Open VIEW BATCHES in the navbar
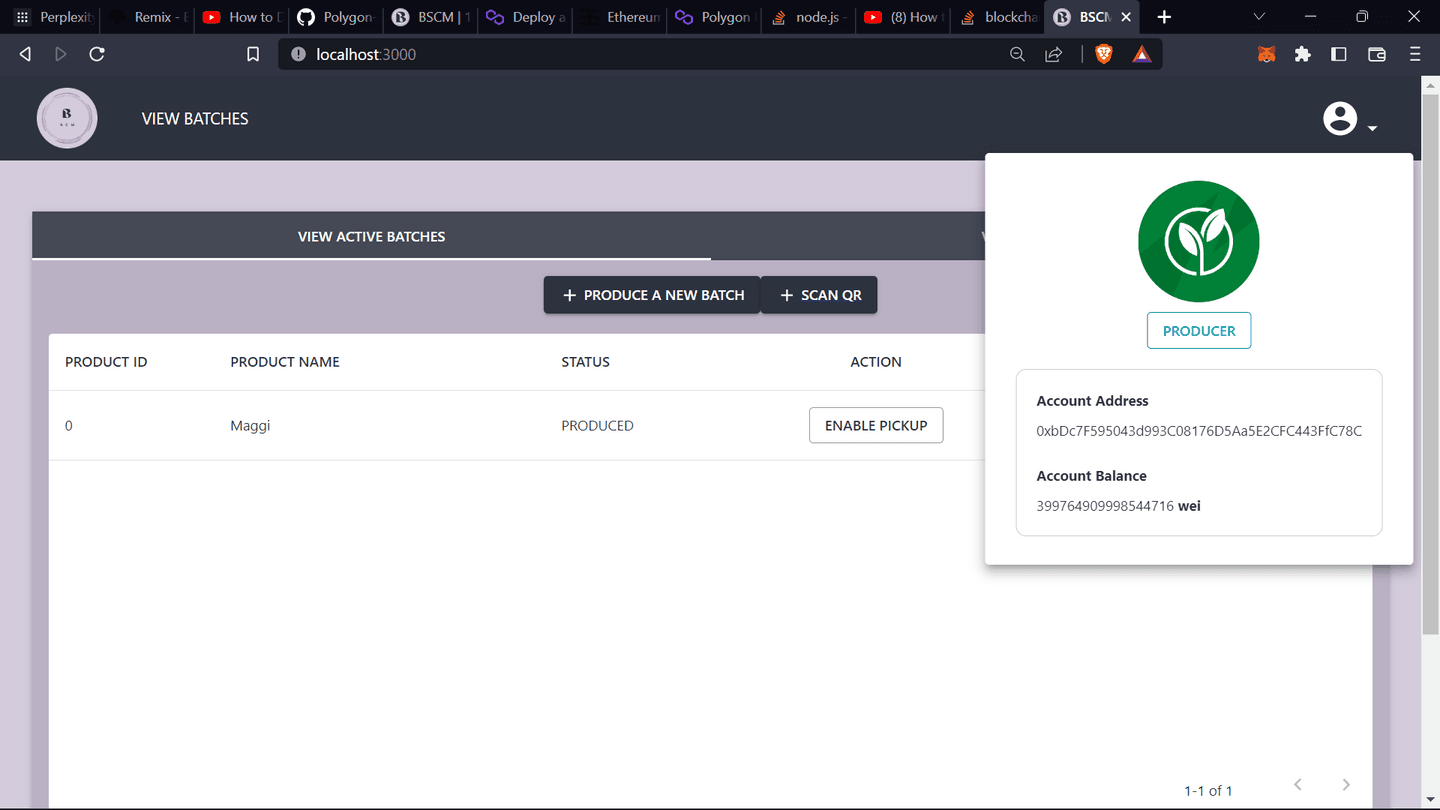 pyautogui.click(x=195, y=118)
